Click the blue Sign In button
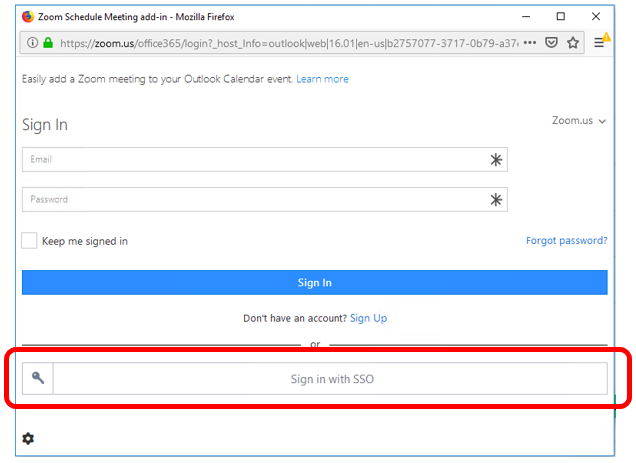The width and height of the screenshot is (636, 463). [x=314, y=282]
